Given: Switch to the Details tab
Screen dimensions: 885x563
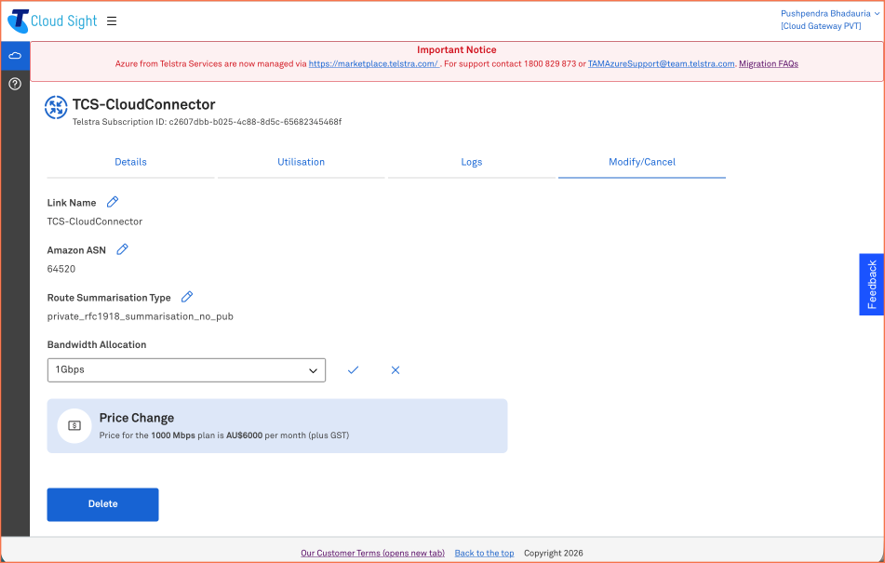Looking at the screenshot, I should [x=130, y=162].
